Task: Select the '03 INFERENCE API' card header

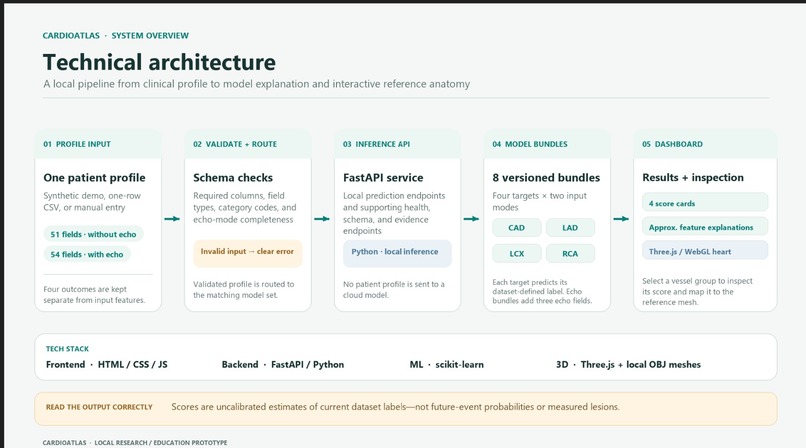Action: click(397, 144)
